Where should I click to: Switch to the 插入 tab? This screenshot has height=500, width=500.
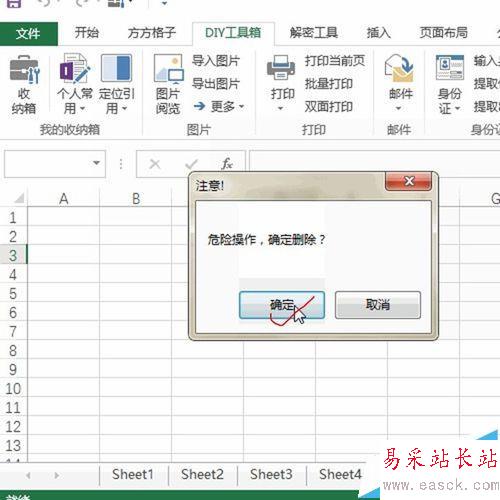coord(378,33)
